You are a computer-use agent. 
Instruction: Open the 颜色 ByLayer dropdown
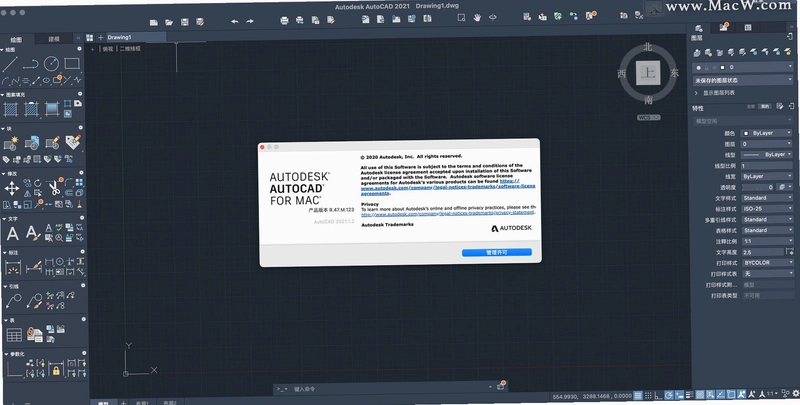(767, 133)
